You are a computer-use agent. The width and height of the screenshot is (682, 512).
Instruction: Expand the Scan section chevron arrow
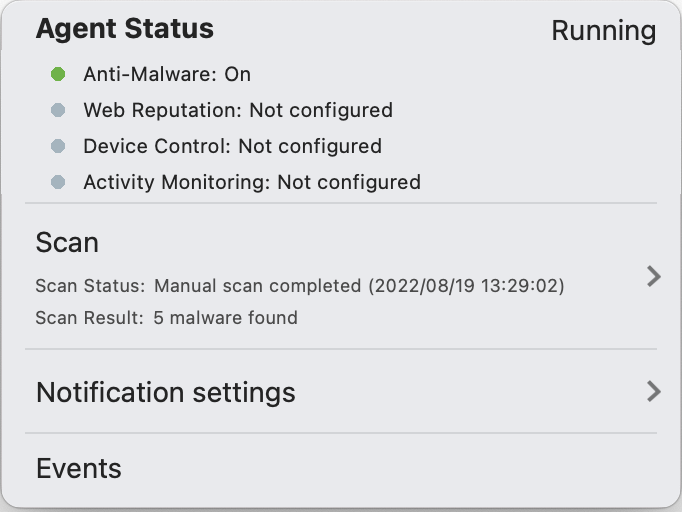[x=653, y=276]
